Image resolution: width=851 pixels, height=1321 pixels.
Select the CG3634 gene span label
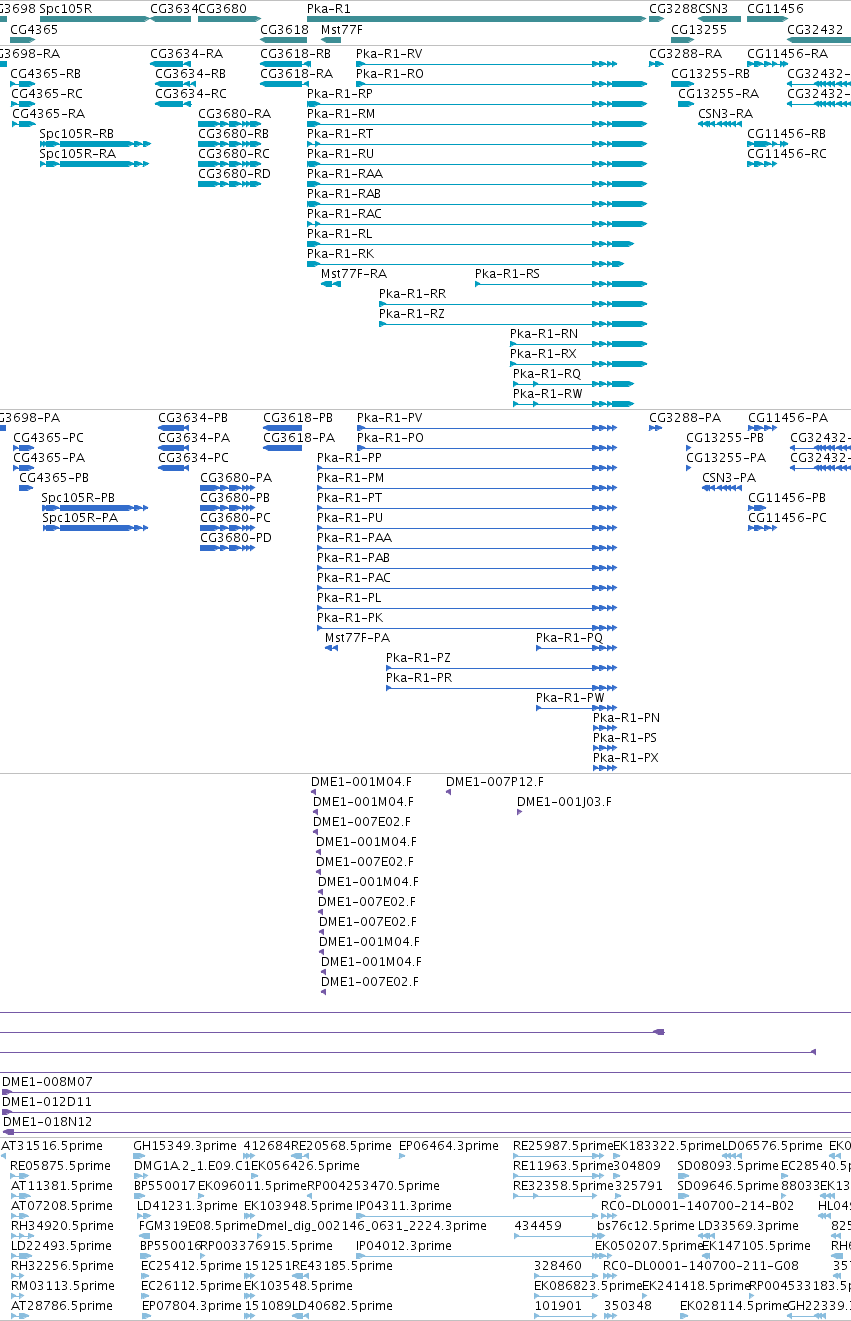click(173, 8)
